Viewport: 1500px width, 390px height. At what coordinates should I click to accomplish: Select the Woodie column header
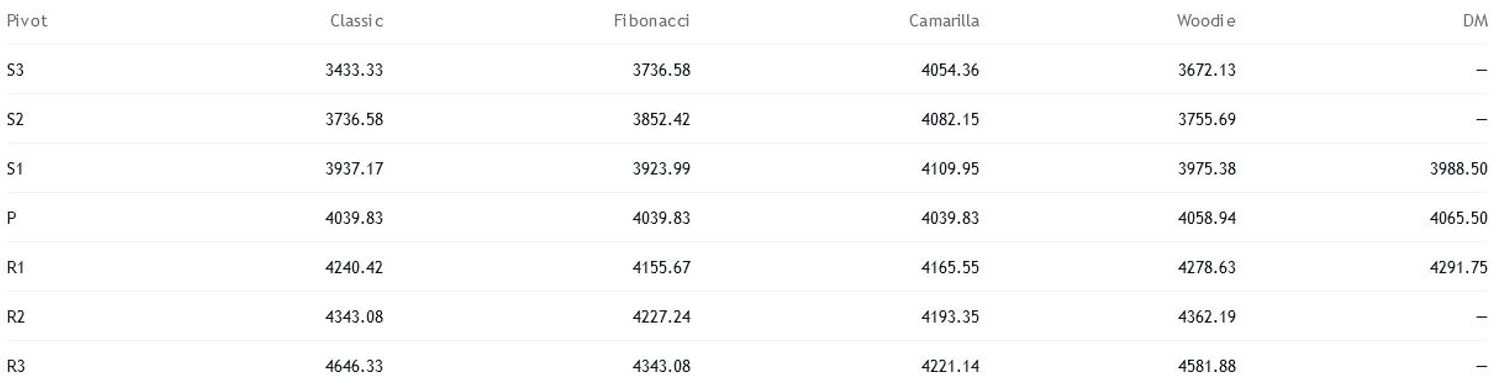pyautogui.click(x=1212, y=21)
